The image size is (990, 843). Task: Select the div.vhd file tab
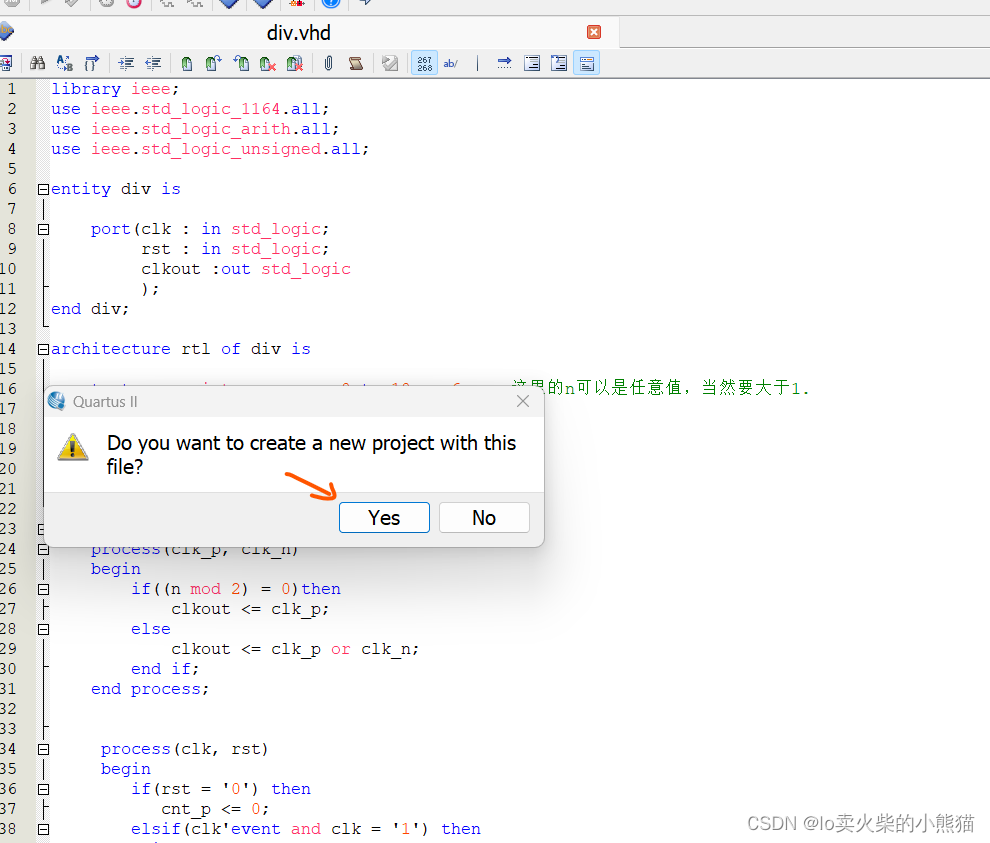pos(298,32)
